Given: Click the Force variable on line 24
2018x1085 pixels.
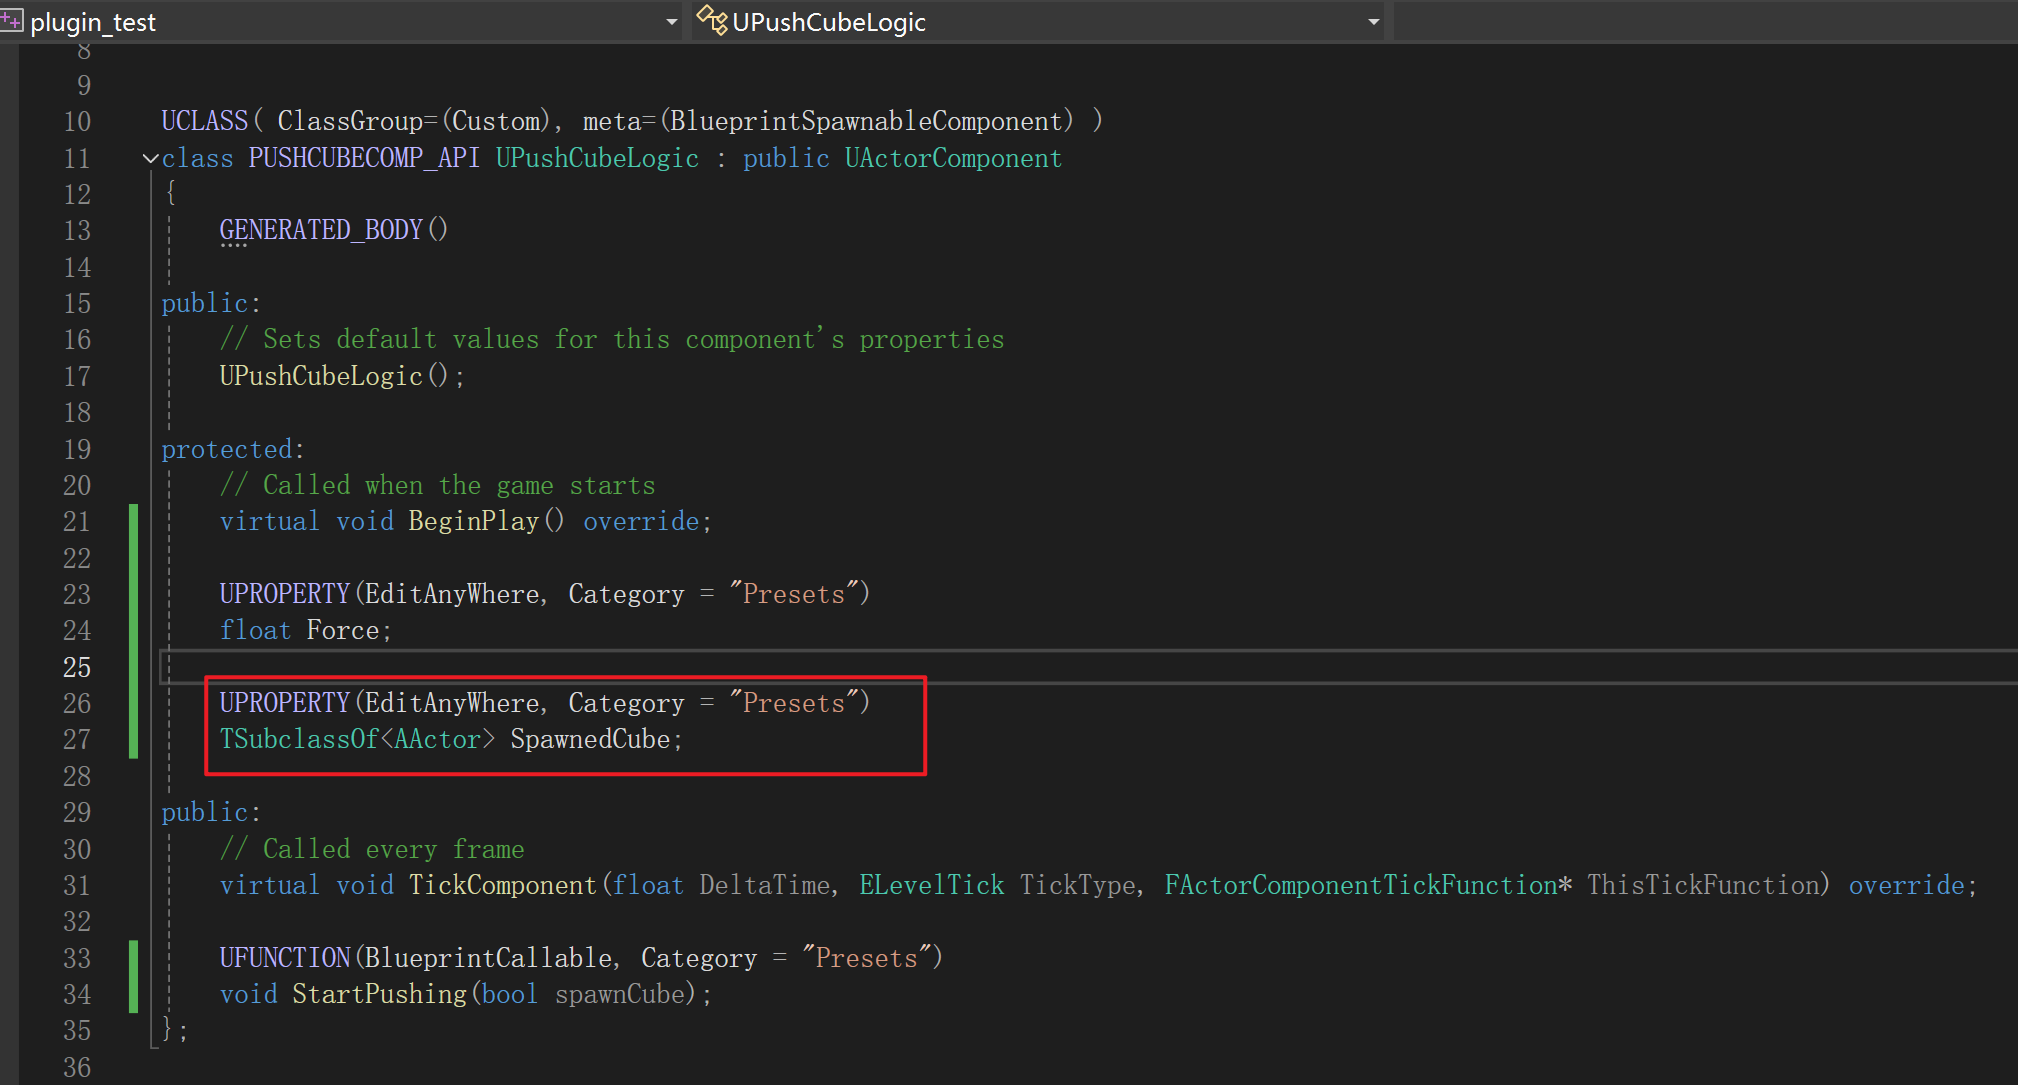Looking at the screenshot, I should tap(342, 630).
